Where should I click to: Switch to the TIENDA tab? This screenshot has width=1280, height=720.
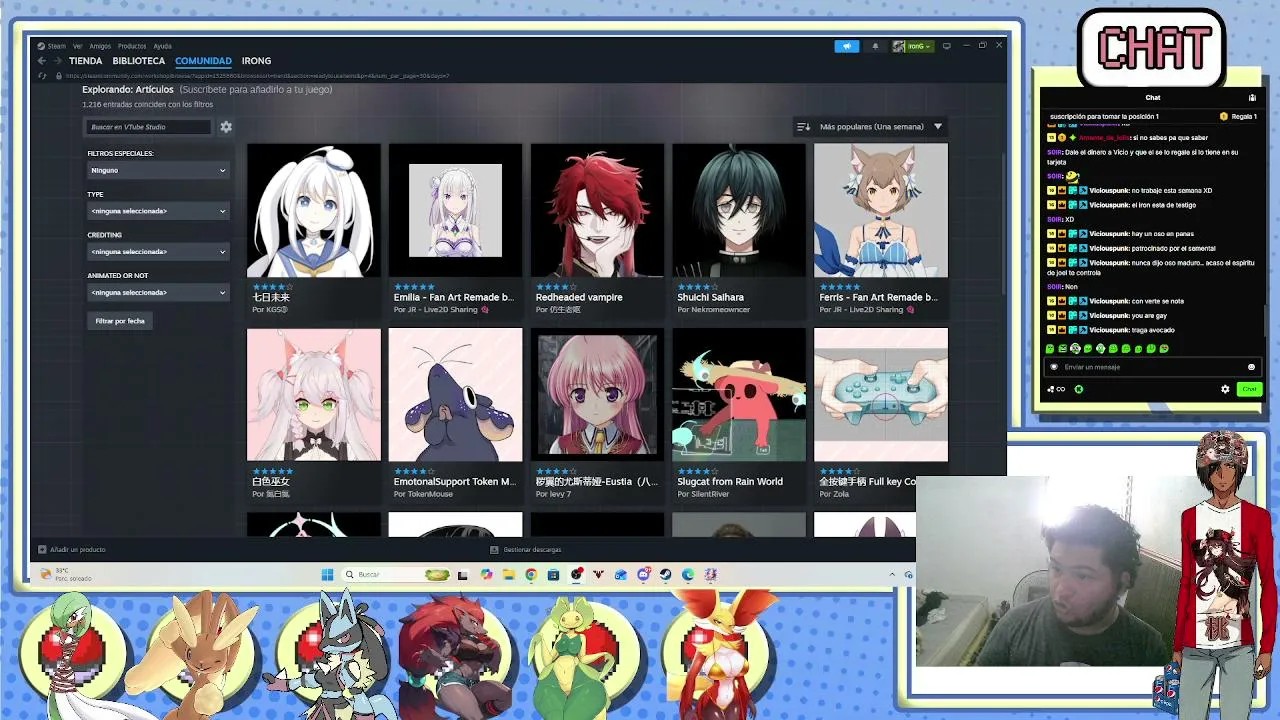coord(85,61)
